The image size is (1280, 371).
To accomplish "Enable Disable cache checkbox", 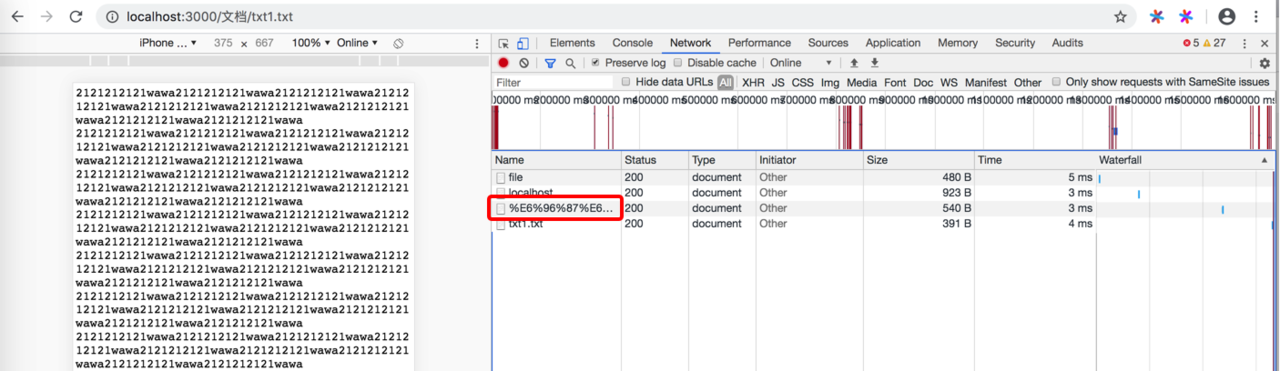I will (x=679, y=63).
